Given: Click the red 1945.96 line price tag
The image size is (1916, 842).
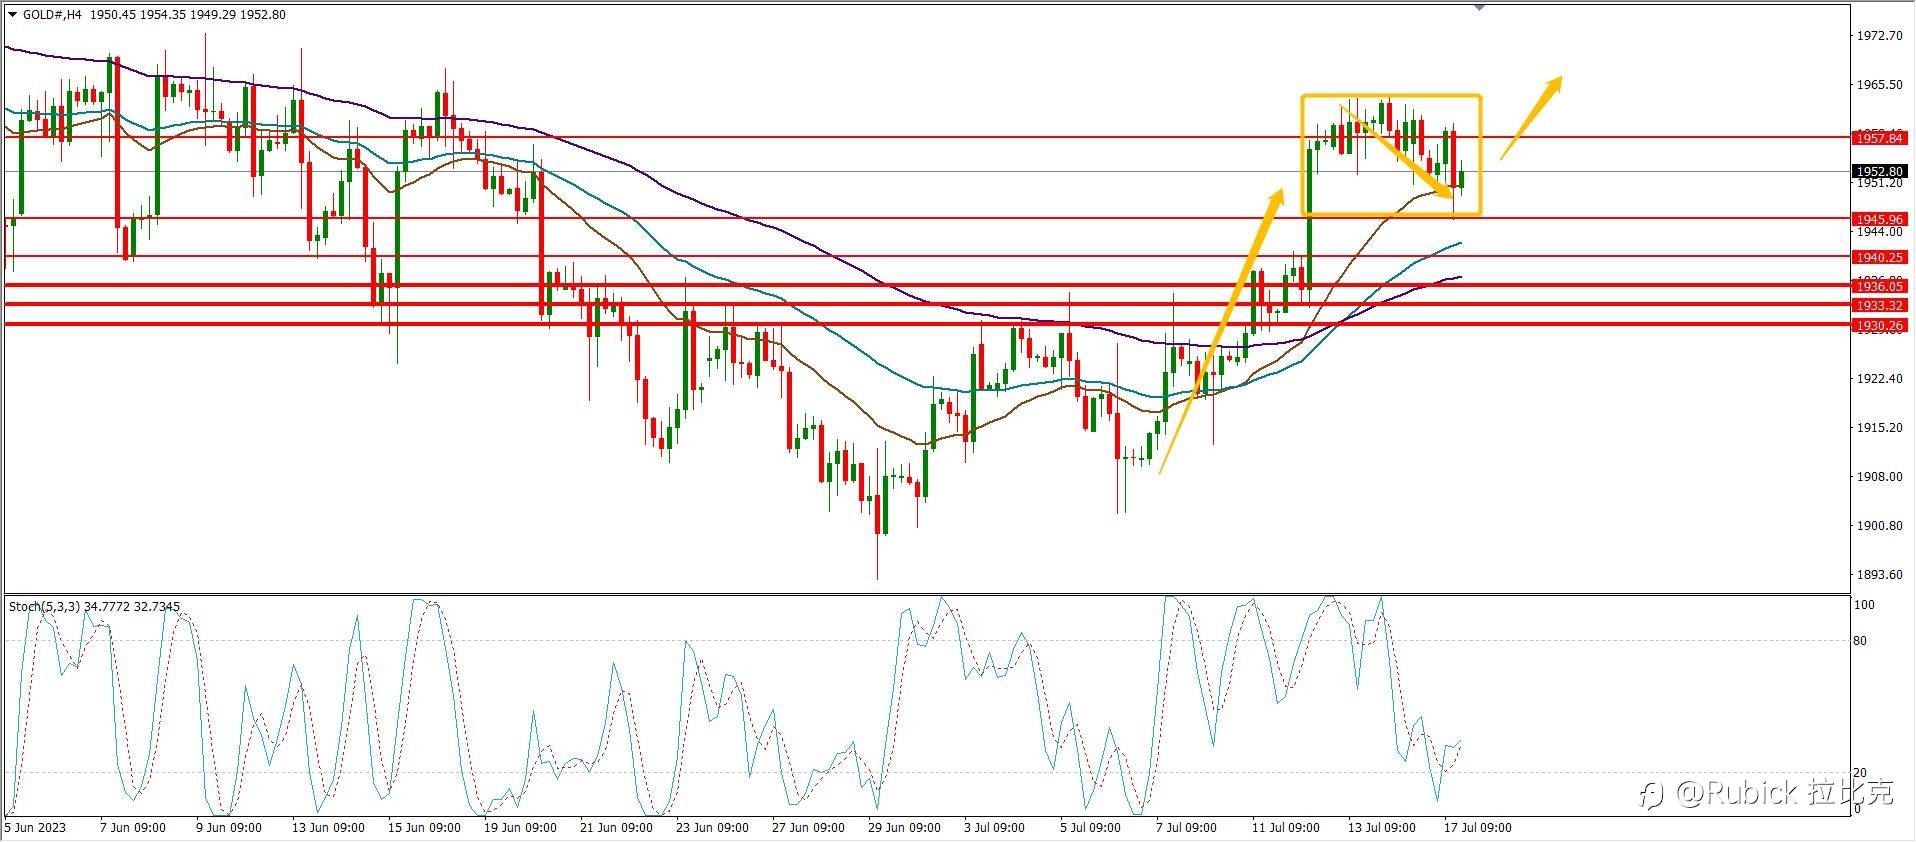Looking at the screenshot, I should click(x=1879, y=219).
